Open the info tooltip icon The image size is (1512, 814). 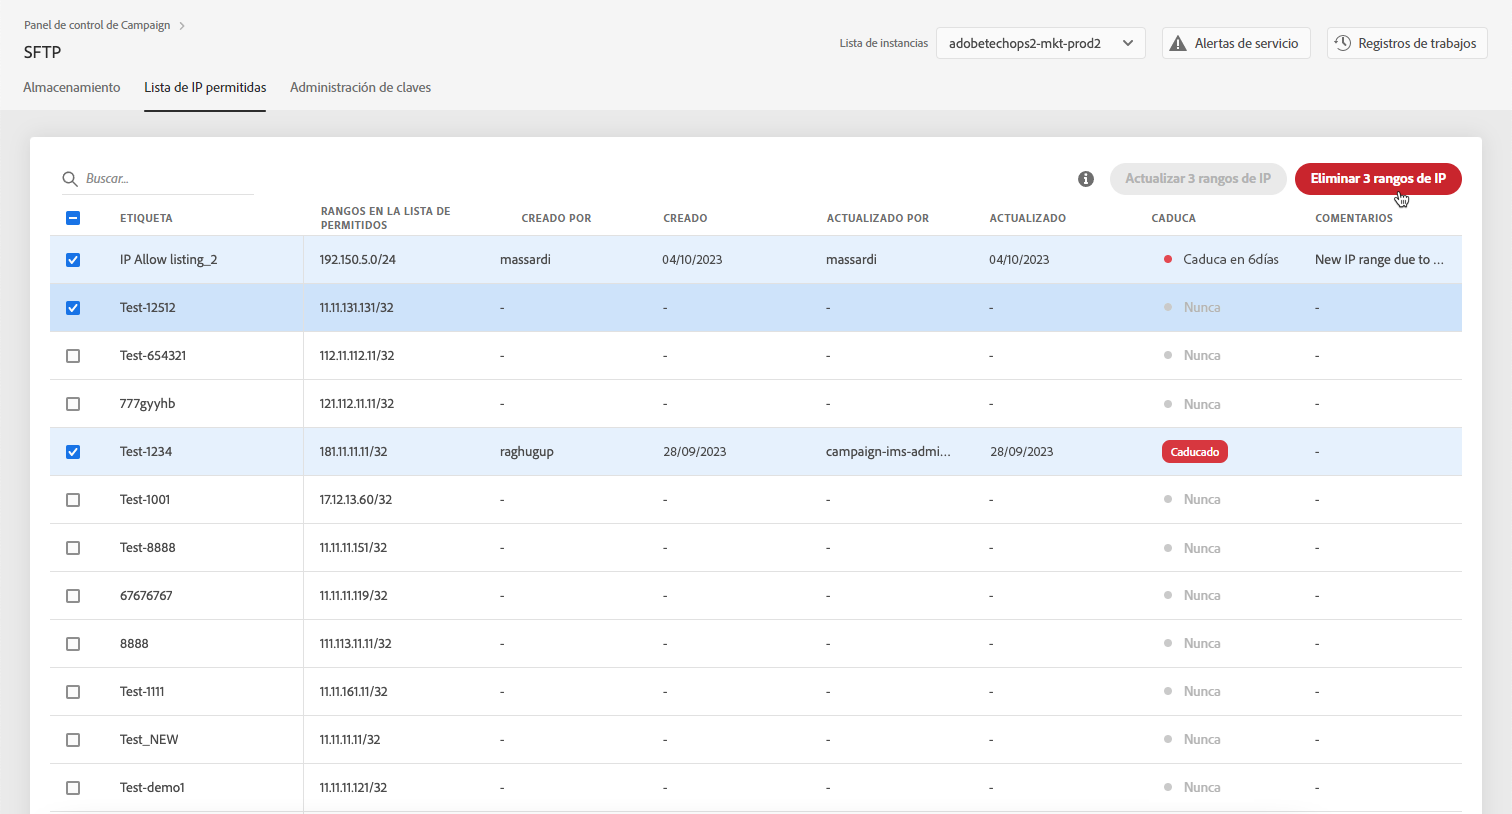[1086, 179]
